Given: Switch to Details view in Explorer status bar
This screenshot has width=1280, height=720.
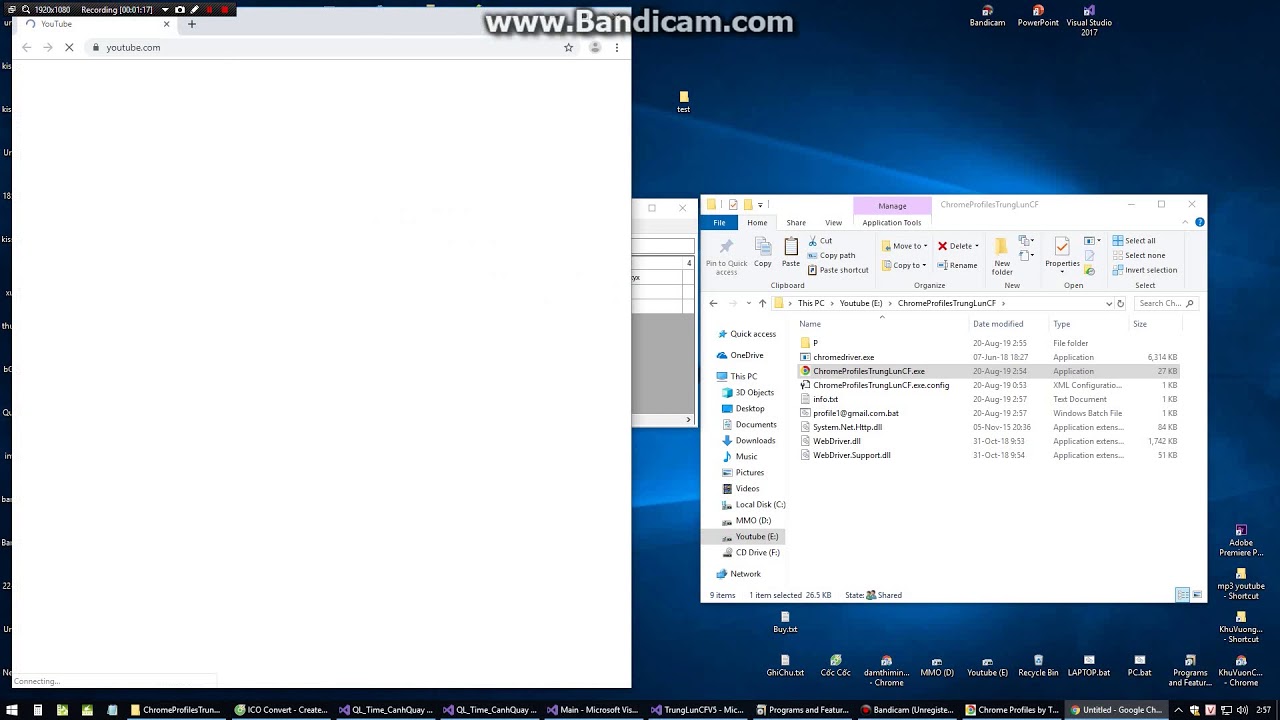Looking at the screenshot, I should [x=1182, y=595].
